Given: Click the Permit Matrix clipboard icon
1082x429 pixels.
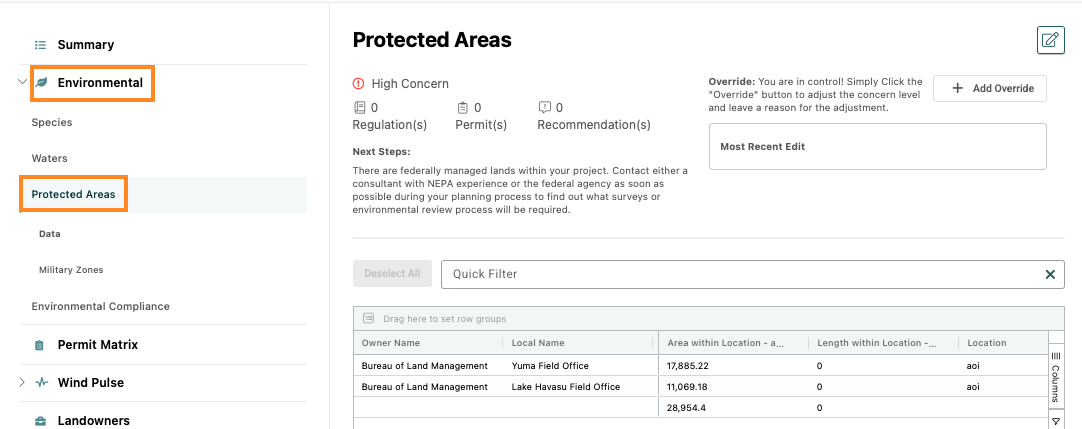Looking at the screenshot, I should point(40,344).
